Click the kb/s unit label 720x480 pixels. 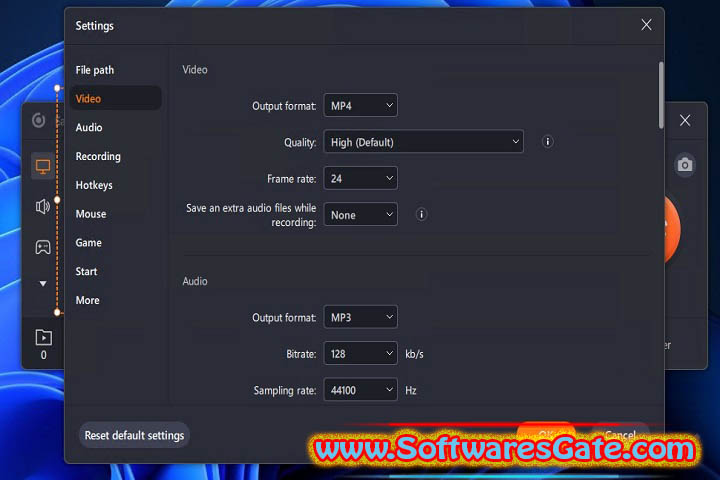point(414,354)
